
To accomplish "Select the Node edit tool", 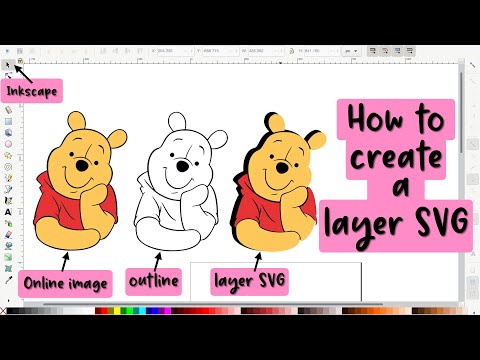I will click(8, 76).
